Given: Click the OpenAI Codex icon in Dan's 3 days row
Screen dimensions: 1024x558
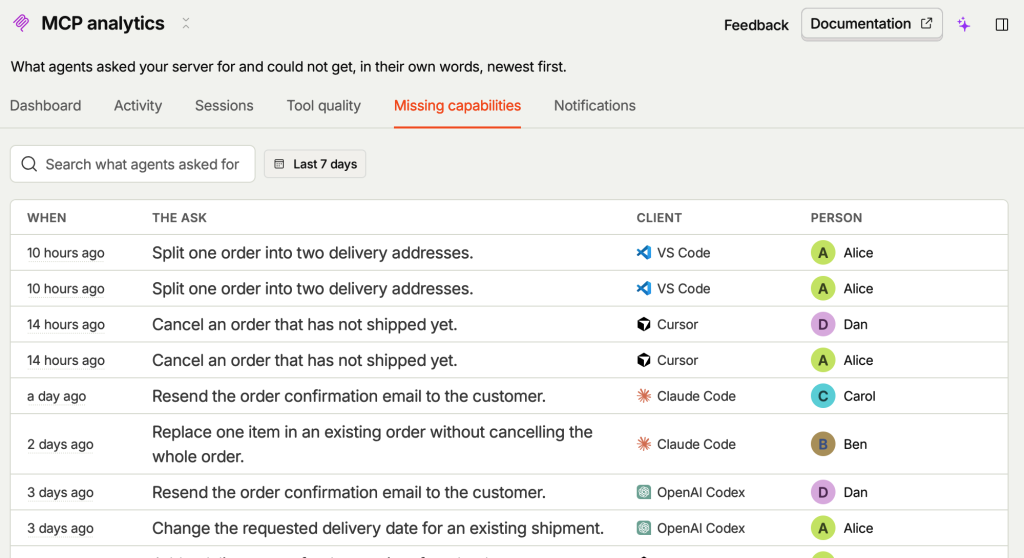Looking at the screenshot, I should coord(644,493).
